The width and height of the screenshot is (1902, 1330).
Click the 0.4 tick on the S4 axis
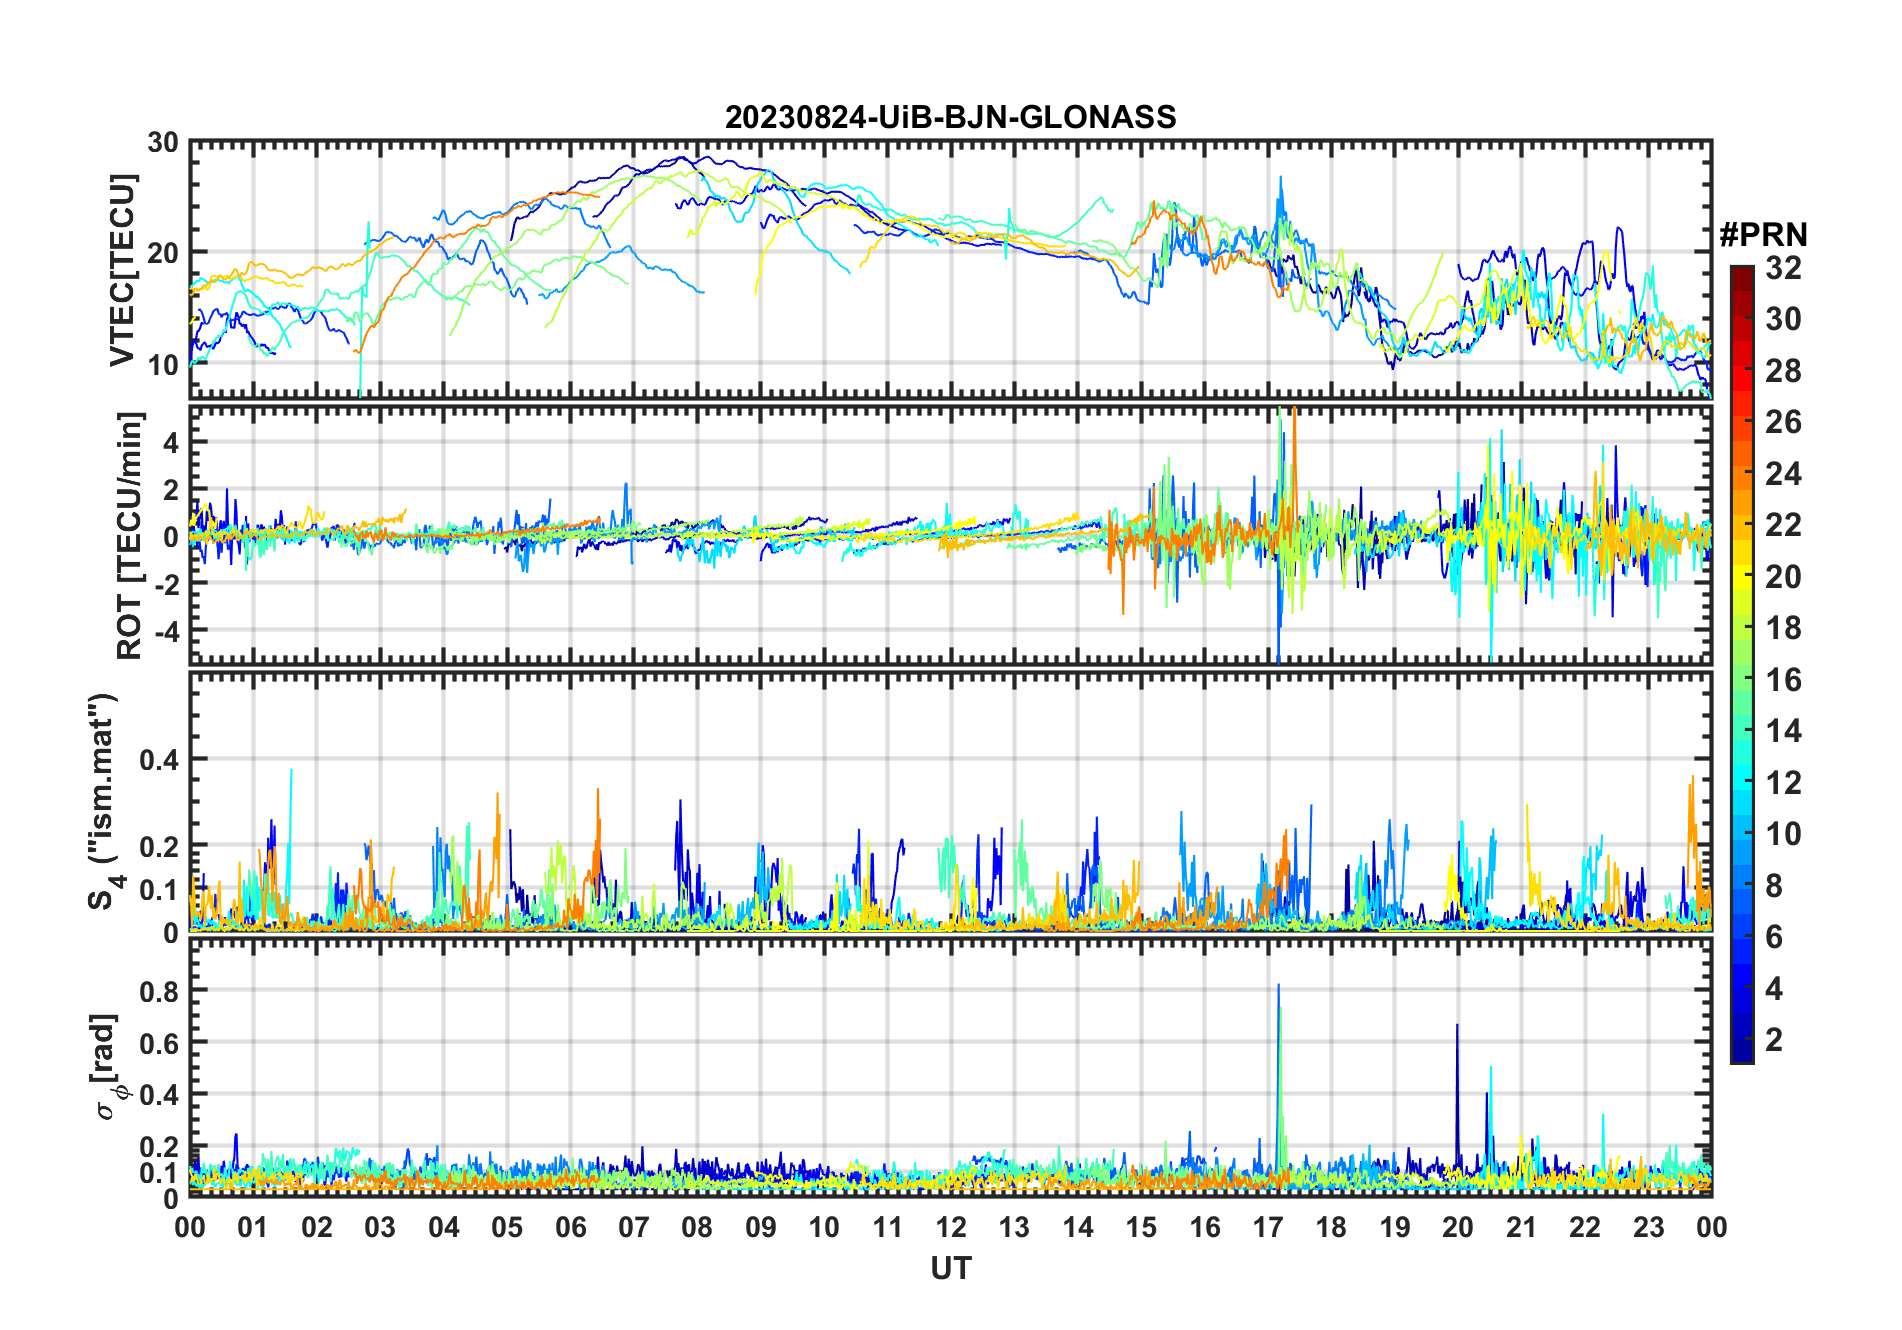pyautogui.click(x=159, y=760)
